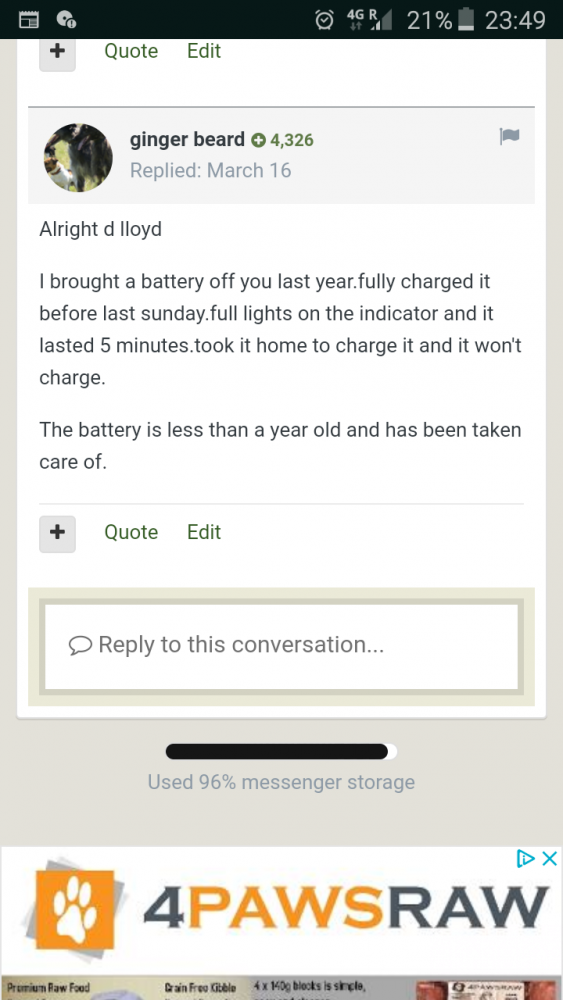Viewport: 563px width, 1000px height.
Task: Edit ginger beard's battery message
Action: (204, 532)
